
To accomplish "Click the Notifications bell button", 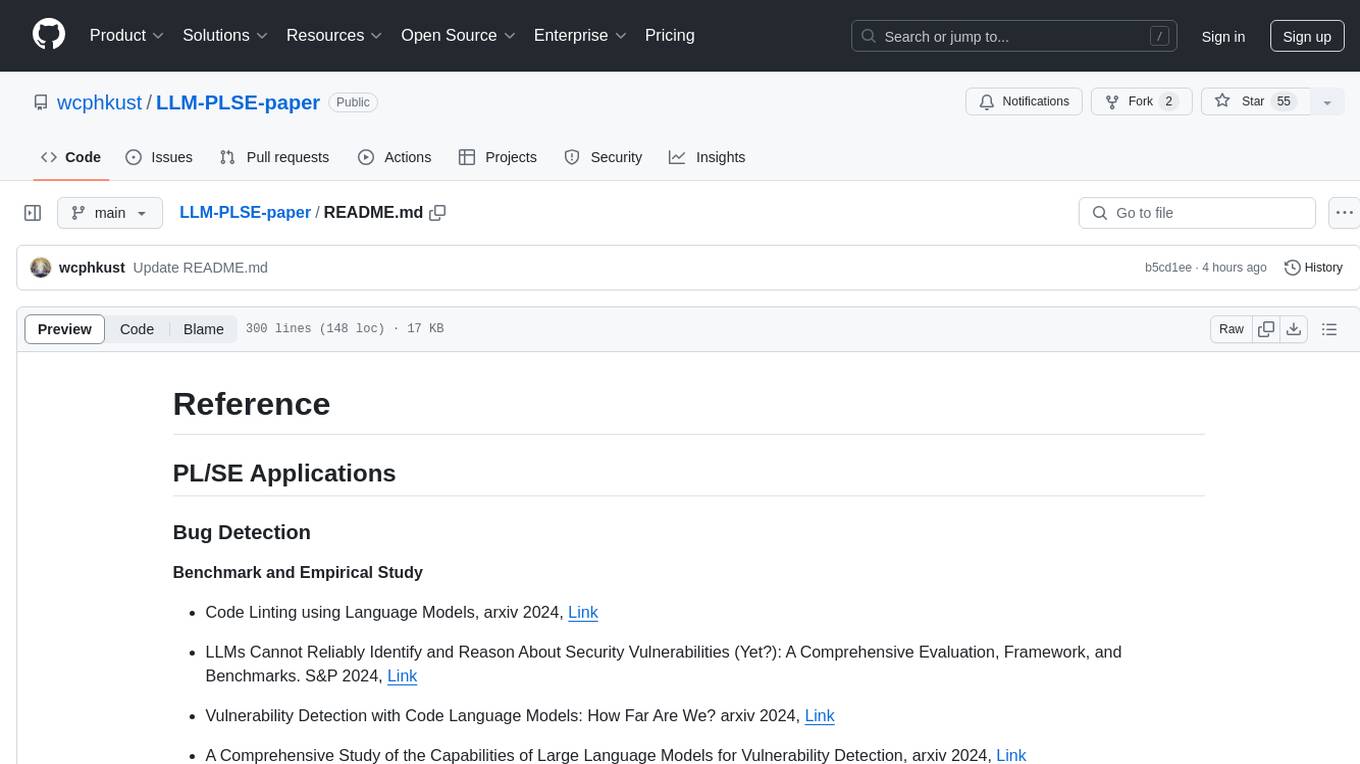I will point(1024,101).
